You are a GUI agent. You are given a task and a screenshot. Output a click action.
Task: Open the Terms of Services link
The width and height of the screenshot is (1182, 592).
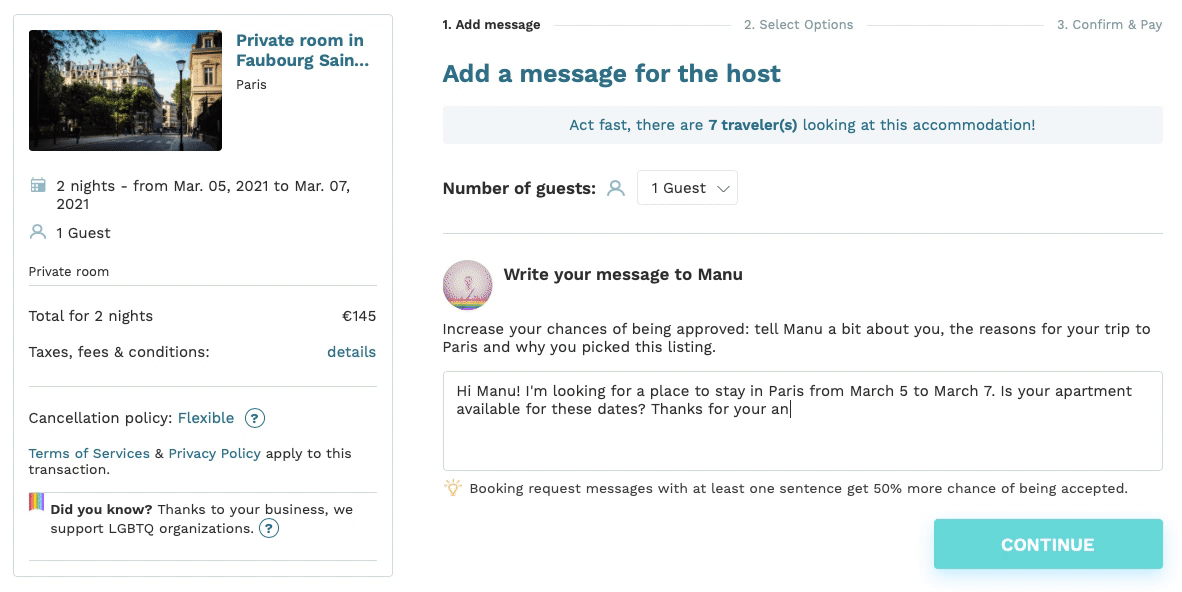click(x=89, y=453)
